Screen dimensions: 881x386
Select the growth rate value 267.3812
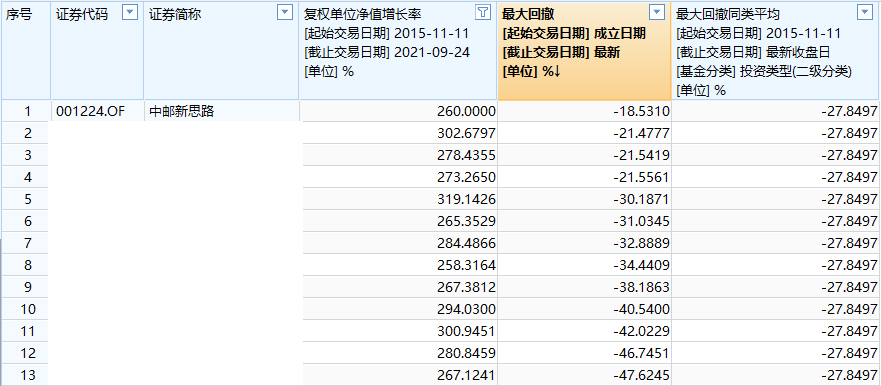pyautogui.click(x=466, y=287)
